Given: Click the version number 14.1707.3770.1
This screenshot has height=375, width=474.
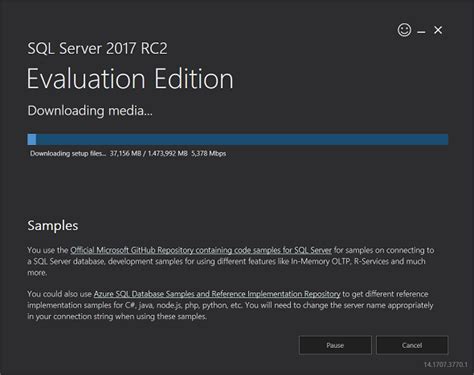Looking at the screenshot, I should click(446, 365).
